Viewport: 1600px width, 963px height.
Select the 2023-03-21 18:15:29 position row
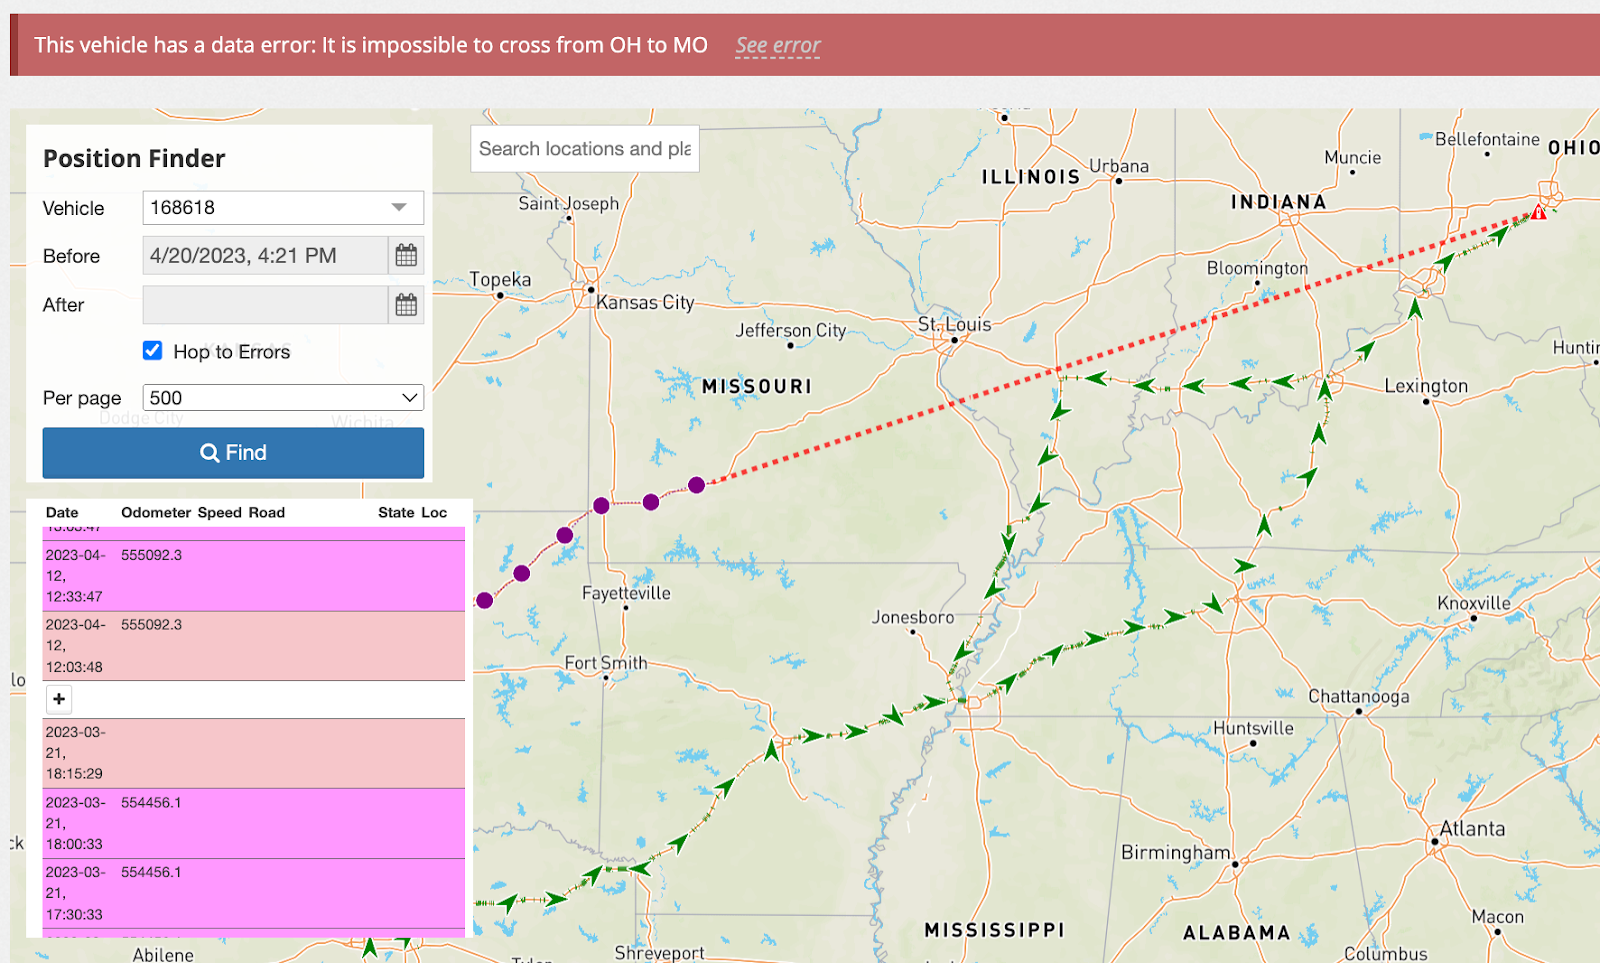[x=253, y=753]
